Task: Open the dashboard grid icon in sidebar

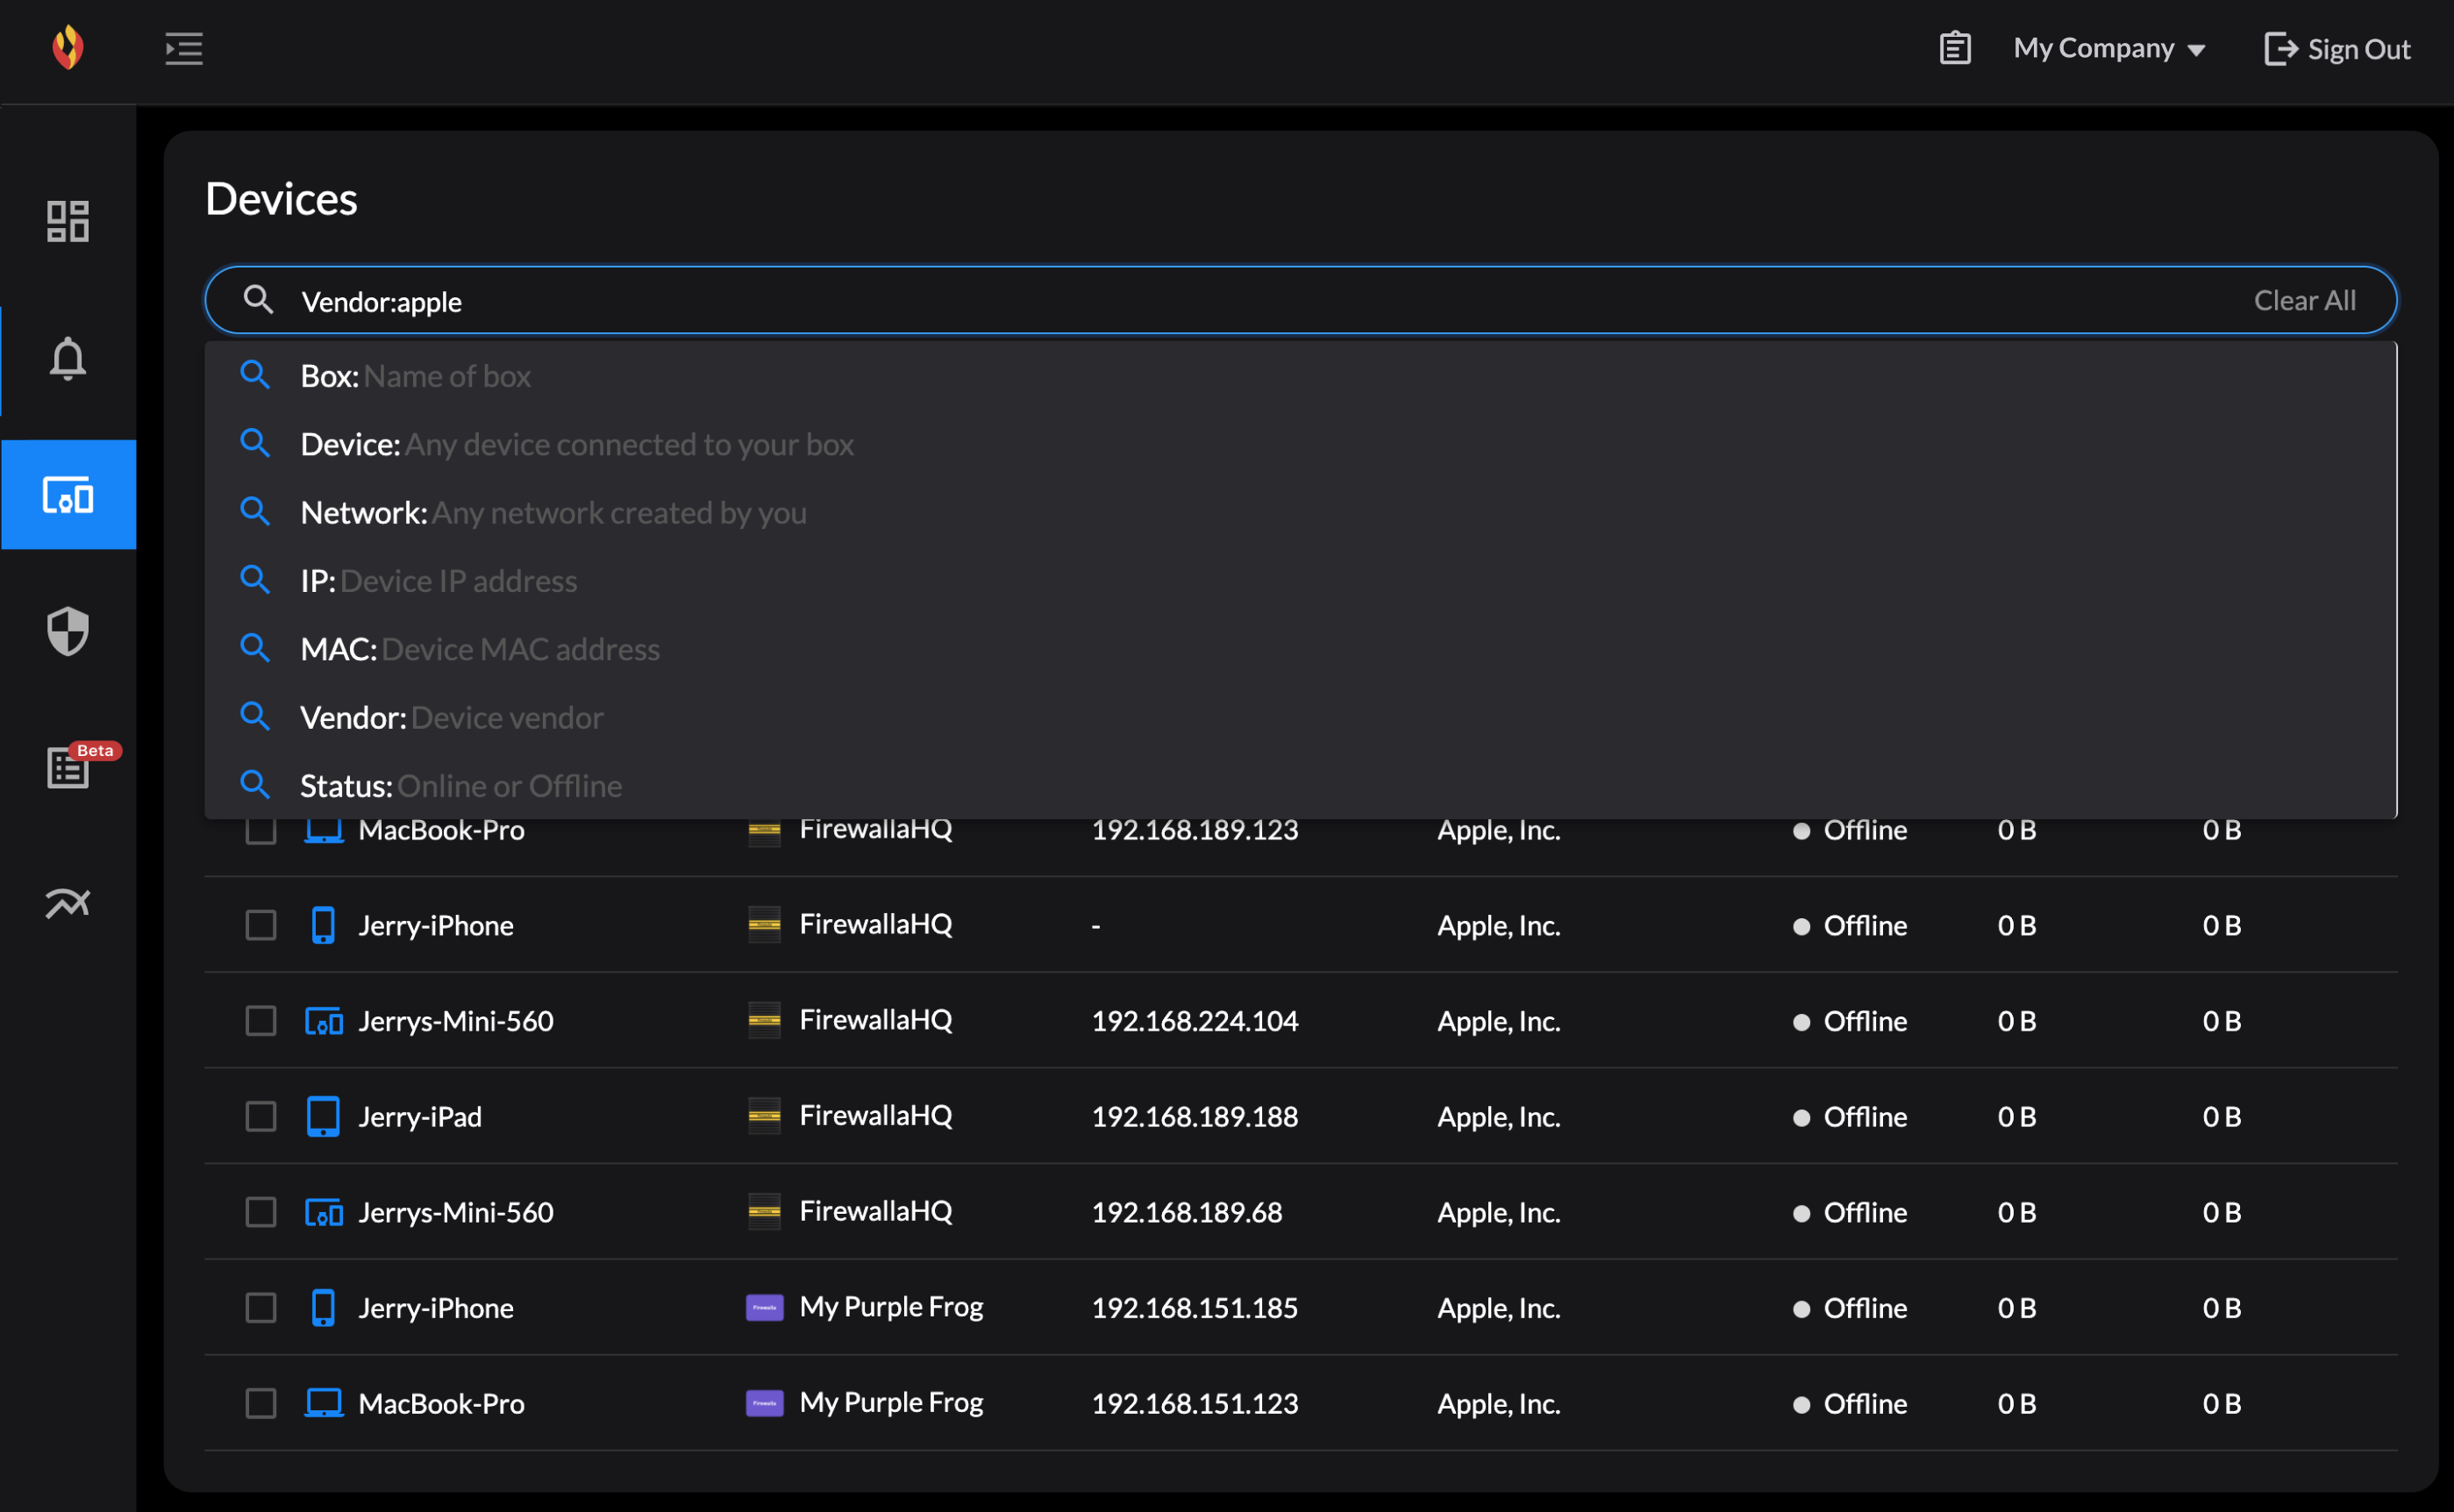Action: click(68, 221)
